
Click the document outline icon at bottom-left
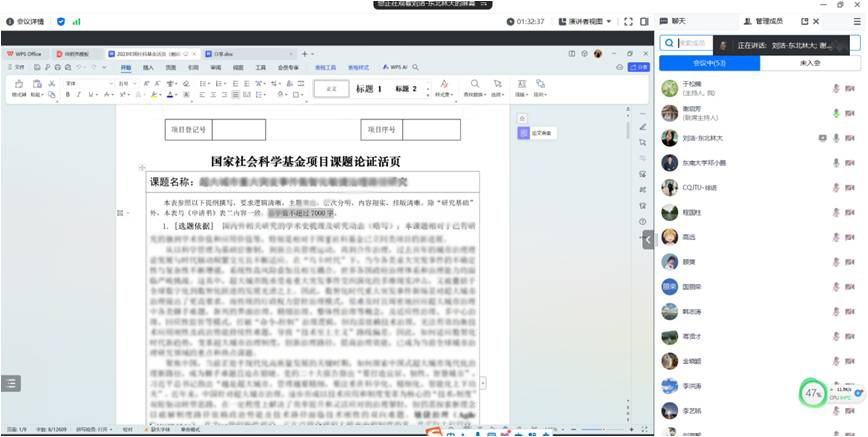(x=11, y=382)
